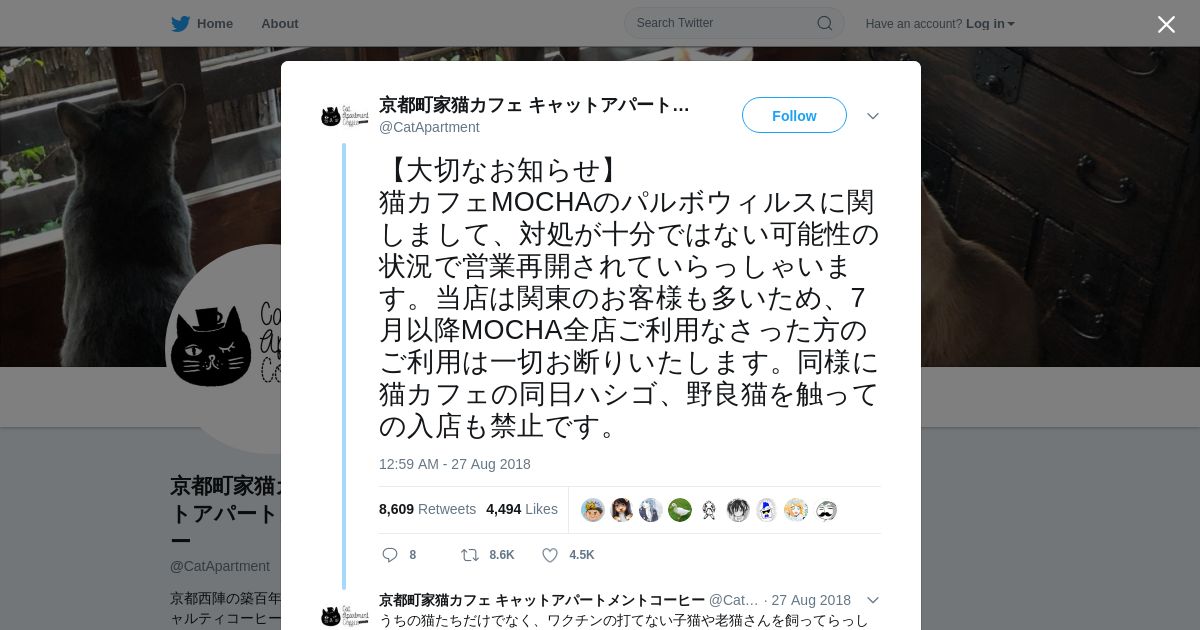The width and height of the screenshot is (1200, 630).
Task: Click the first liker avatar thumbnail
Action: coord(593,510)
